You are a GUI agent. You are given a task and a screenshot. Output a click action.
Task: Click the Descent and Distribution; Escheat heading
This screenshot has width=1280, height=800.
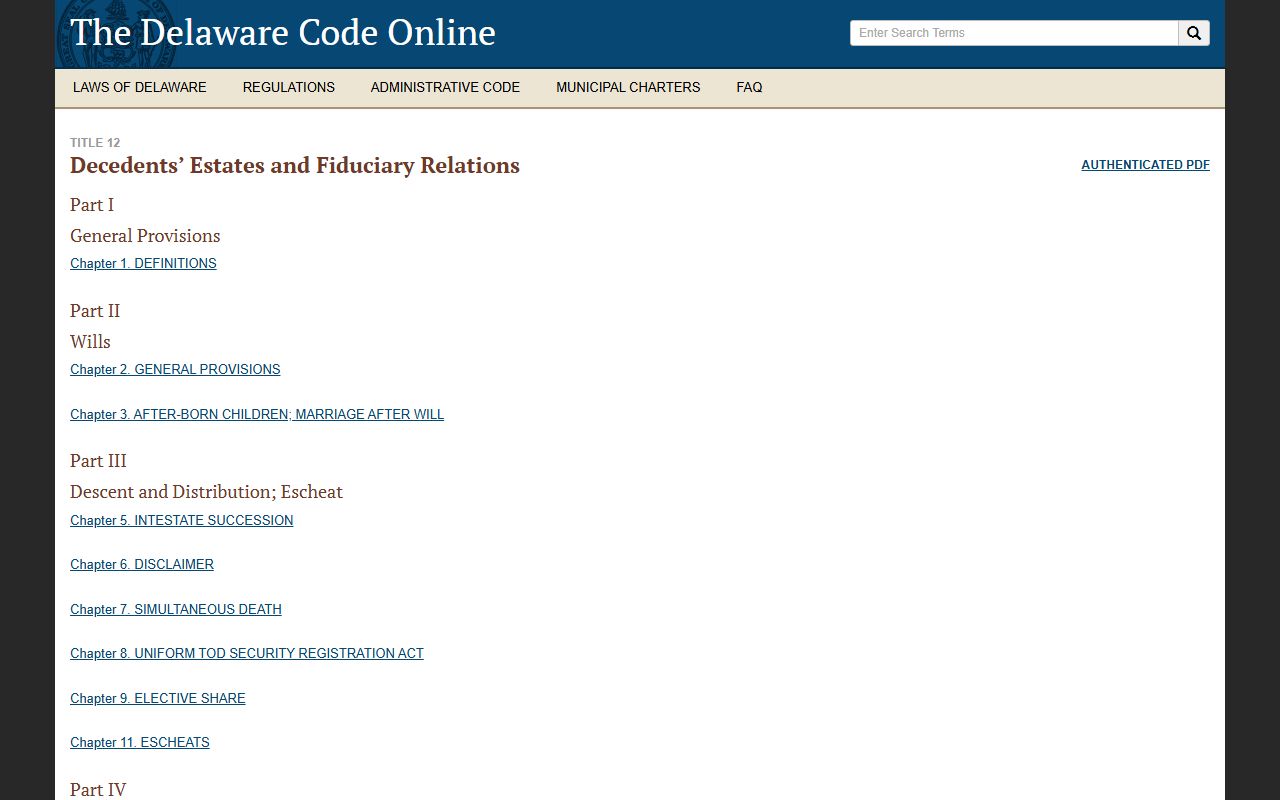pos(206,492)
